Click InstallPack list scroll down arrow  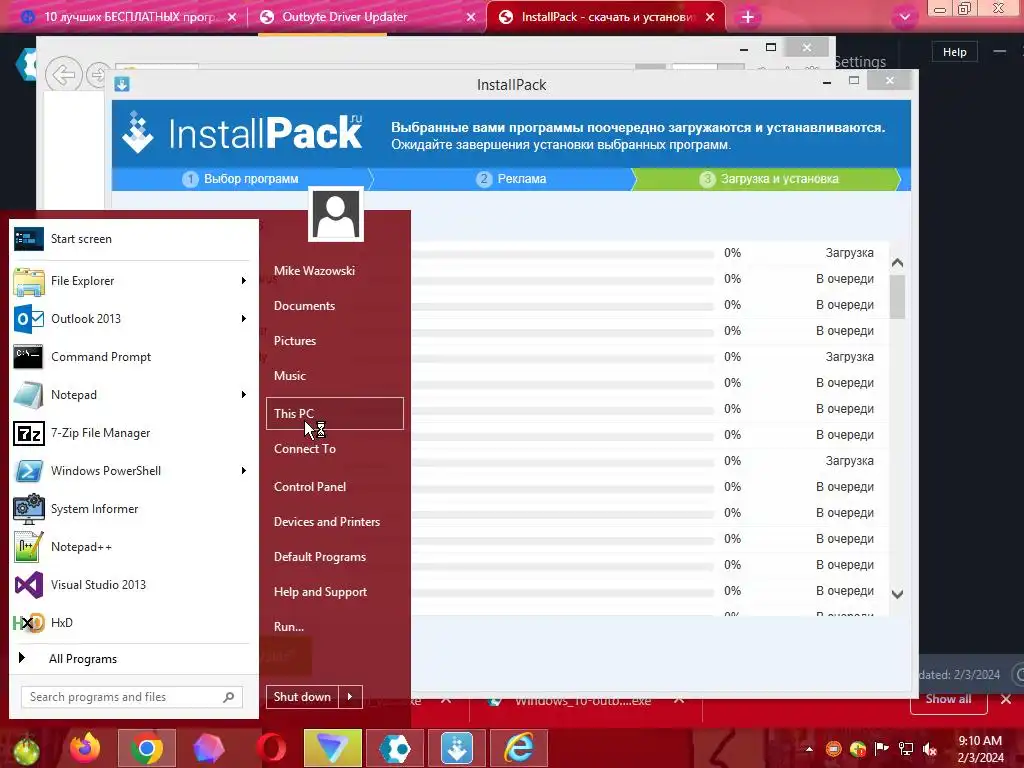point(897,594)
